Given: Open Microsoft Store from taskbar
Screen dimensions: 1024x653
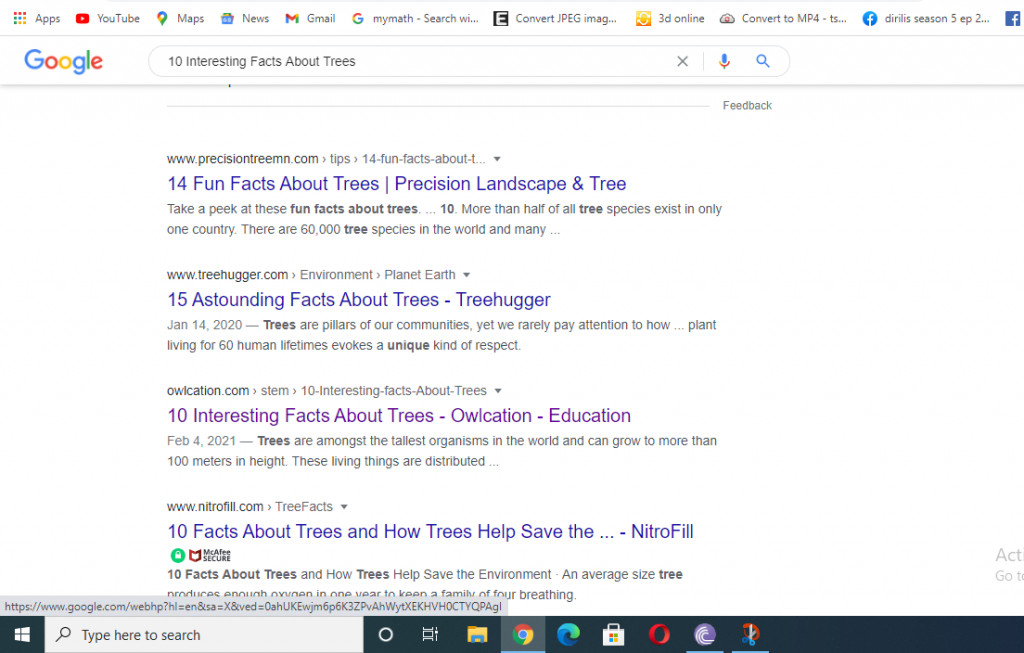Looking at the screenshot, I should (x=613, y=635).
